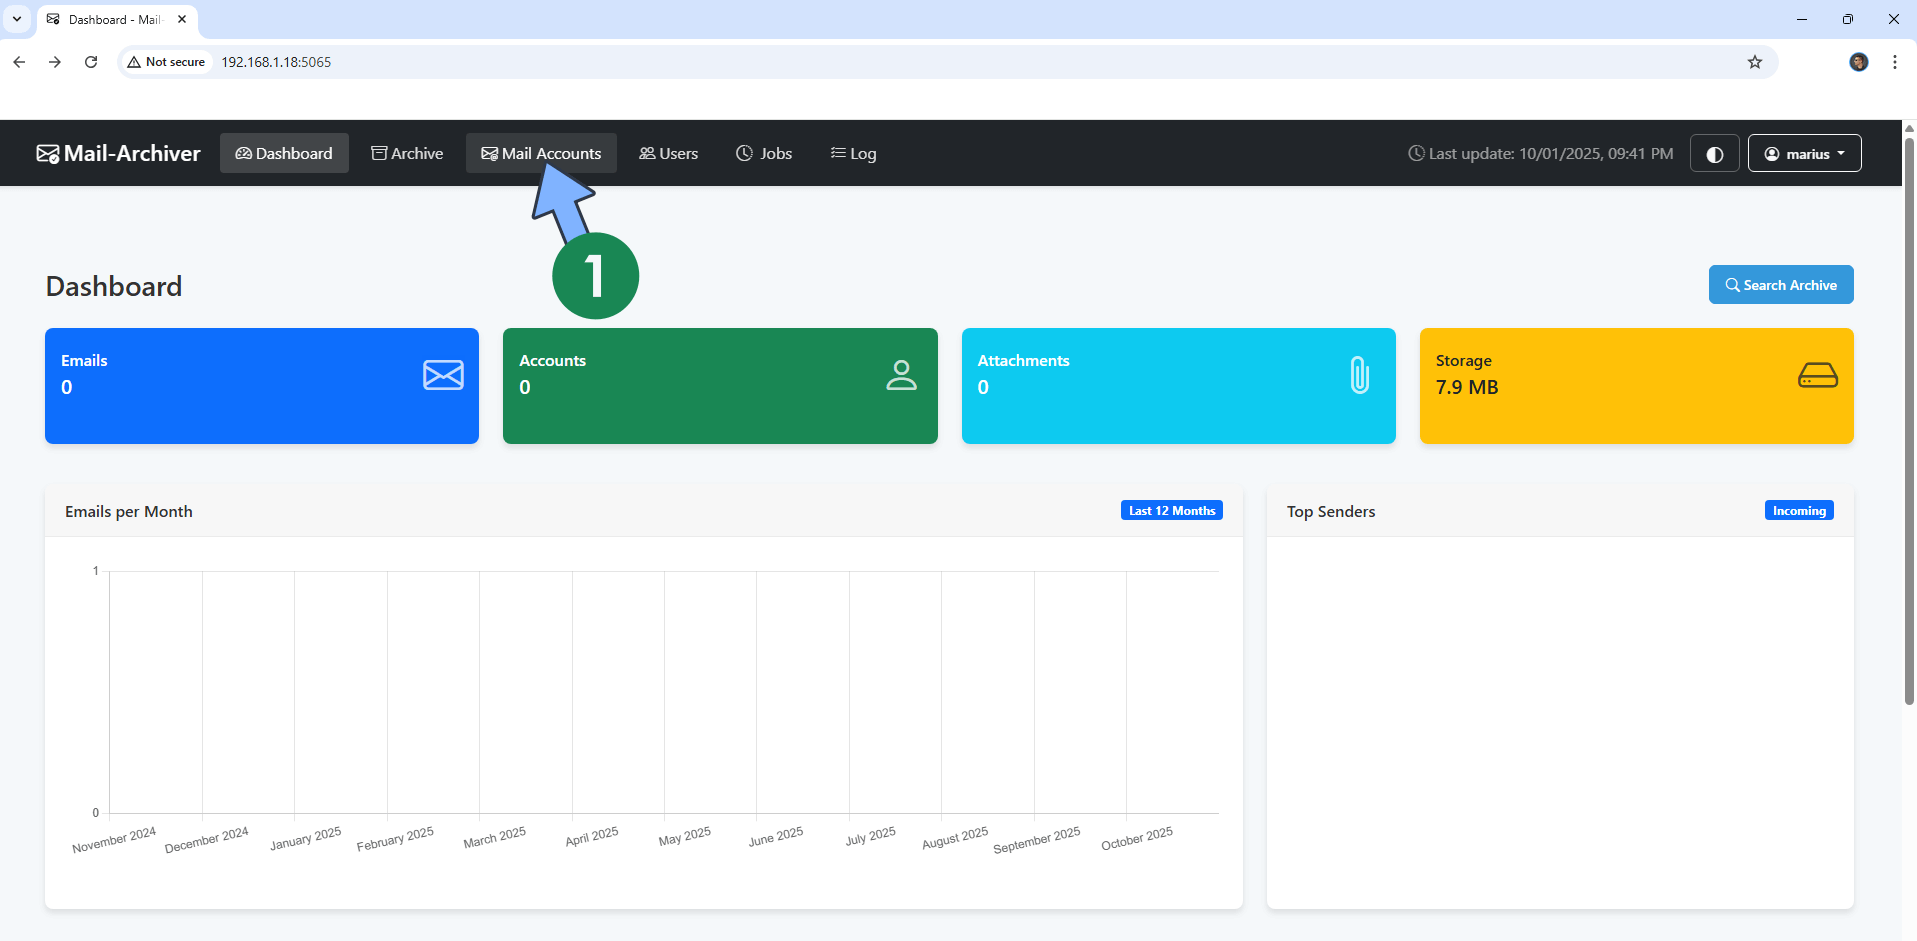Viewport: 1917px width, 941px height.
Task: Bookmark this page with the star icon
Action: [1754, 62]
